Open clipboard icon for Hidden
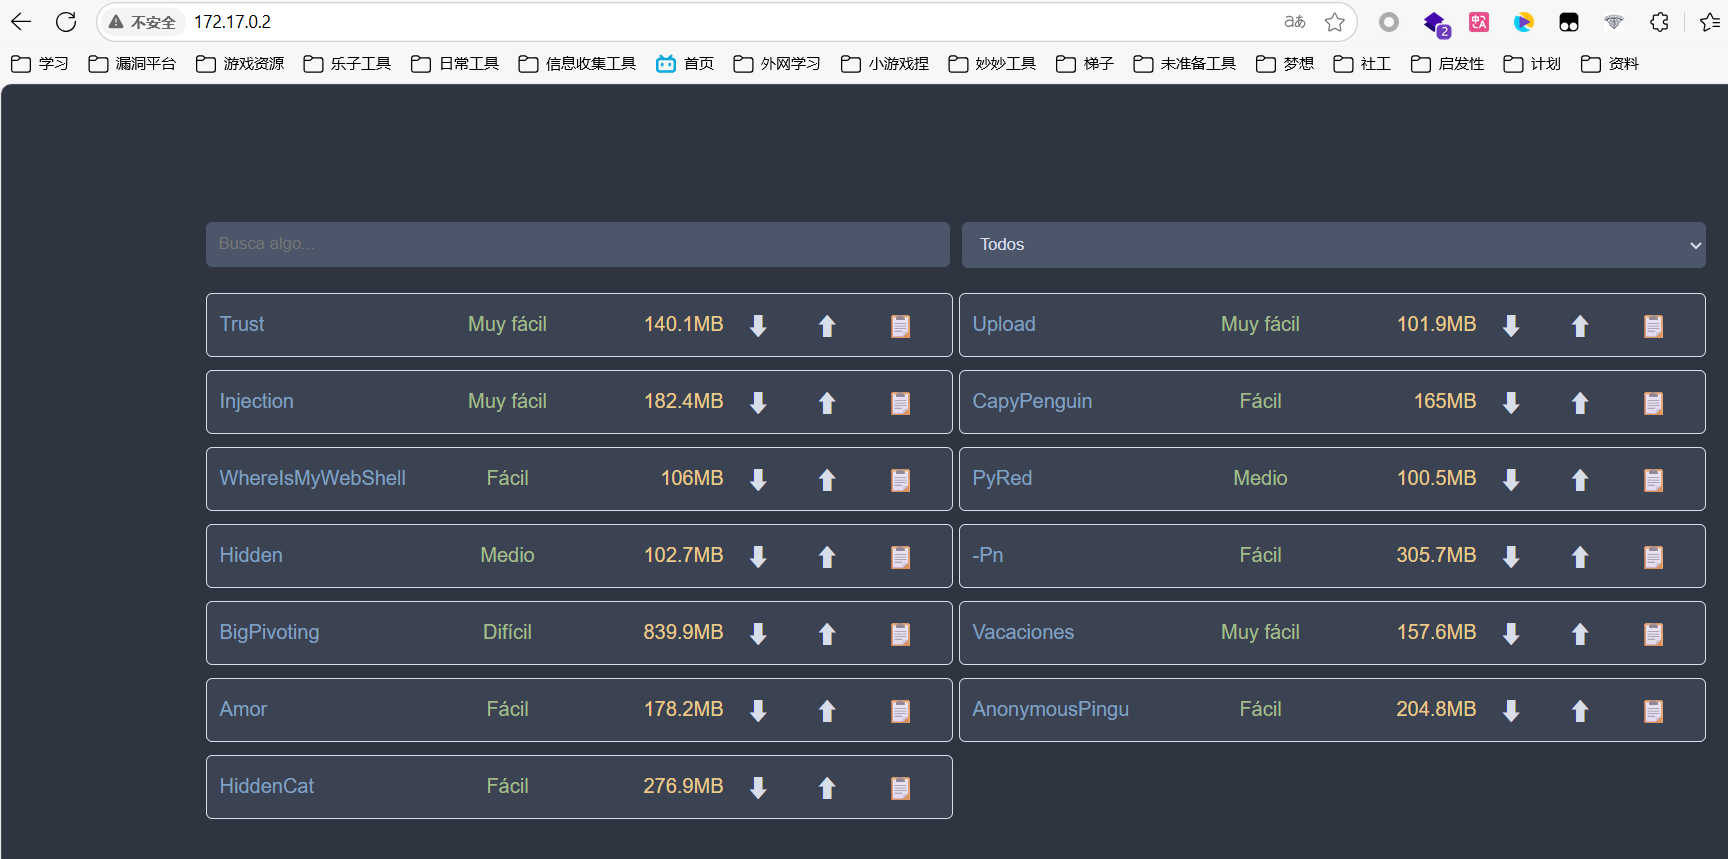 (901, 557)
